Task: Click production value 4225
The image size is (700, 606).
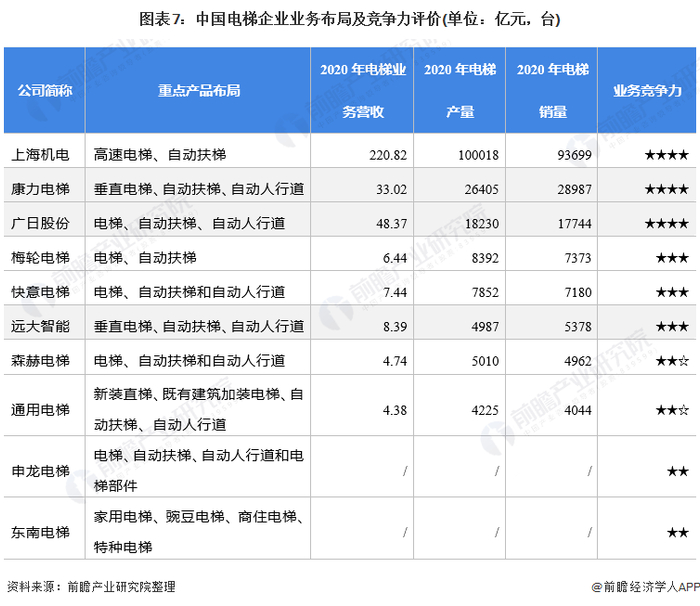Action: coord(485,410)
